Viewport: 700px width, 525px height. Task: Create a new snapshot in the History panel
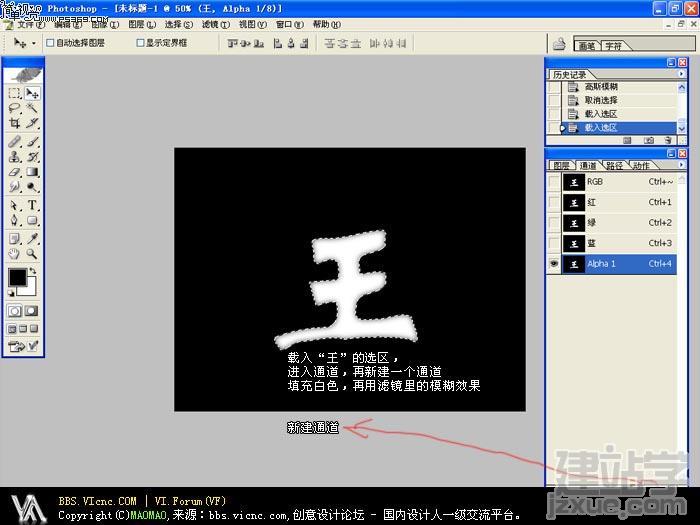648,140
